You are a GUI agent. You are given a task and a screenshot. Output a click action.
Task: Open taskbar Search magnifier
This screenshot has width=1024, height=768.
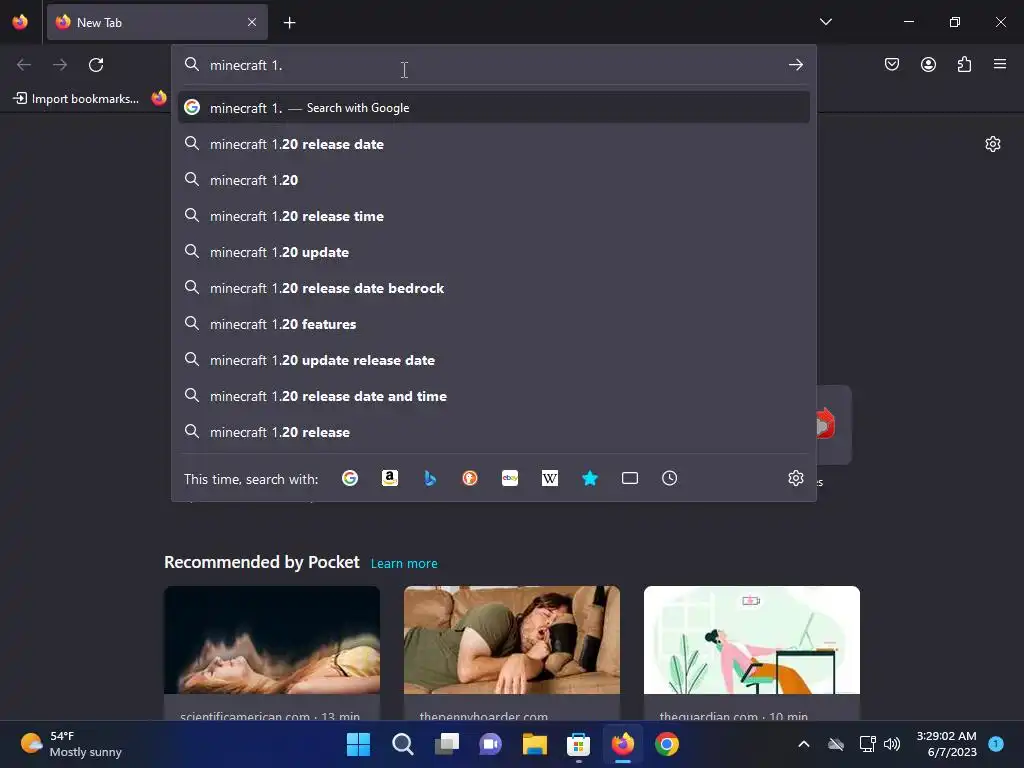tap(402, 744)
